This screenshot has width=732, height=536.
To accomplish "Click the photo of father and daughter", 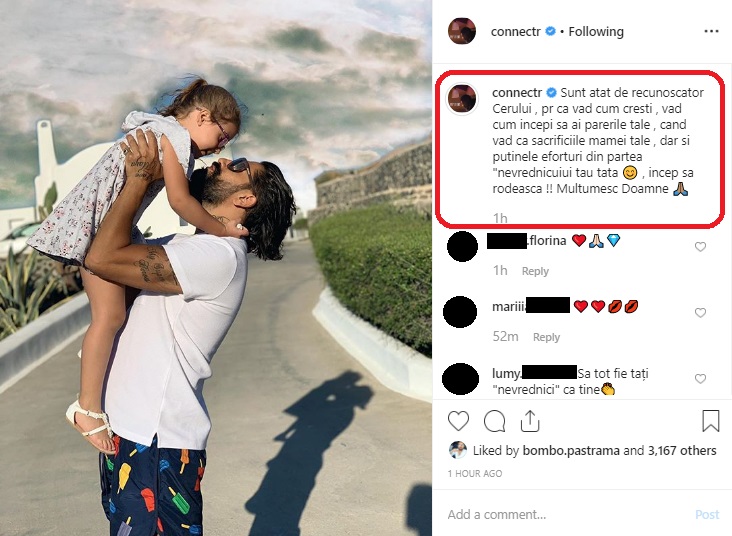I will pyautogui.click(x=216, y=268).
